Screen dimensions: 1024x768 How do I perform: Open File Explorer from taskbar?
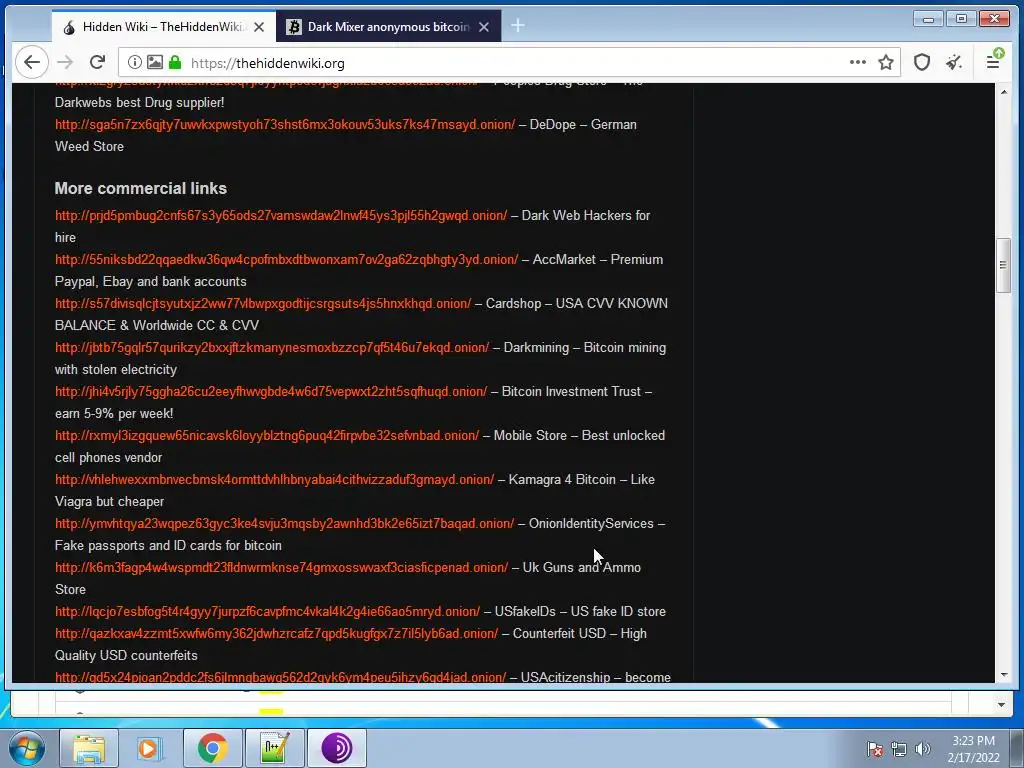click(x=89, y=748)
